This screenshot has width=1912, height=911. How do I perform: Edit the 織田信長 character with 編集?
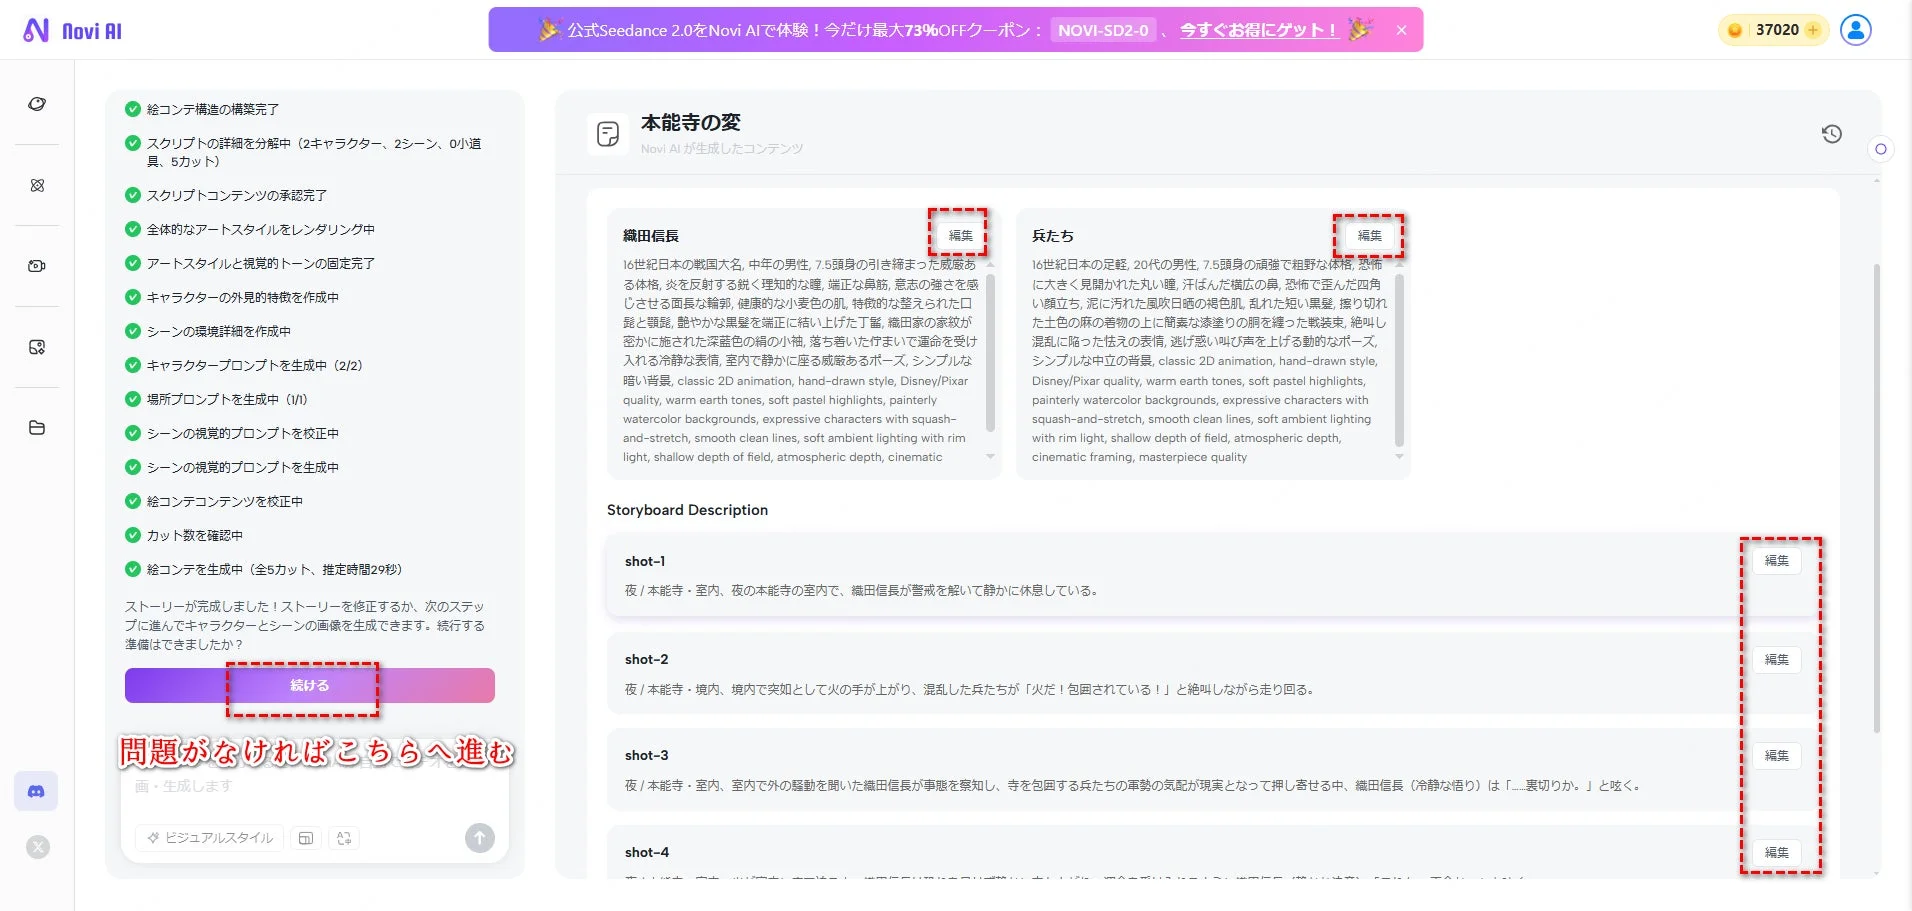tap(959, 236)
